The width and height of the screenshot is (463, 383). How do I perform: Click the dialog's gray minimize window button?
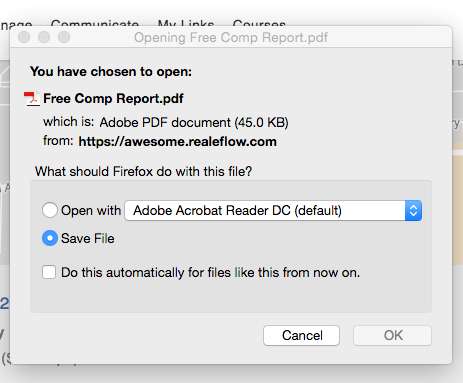tap(44, 37)
